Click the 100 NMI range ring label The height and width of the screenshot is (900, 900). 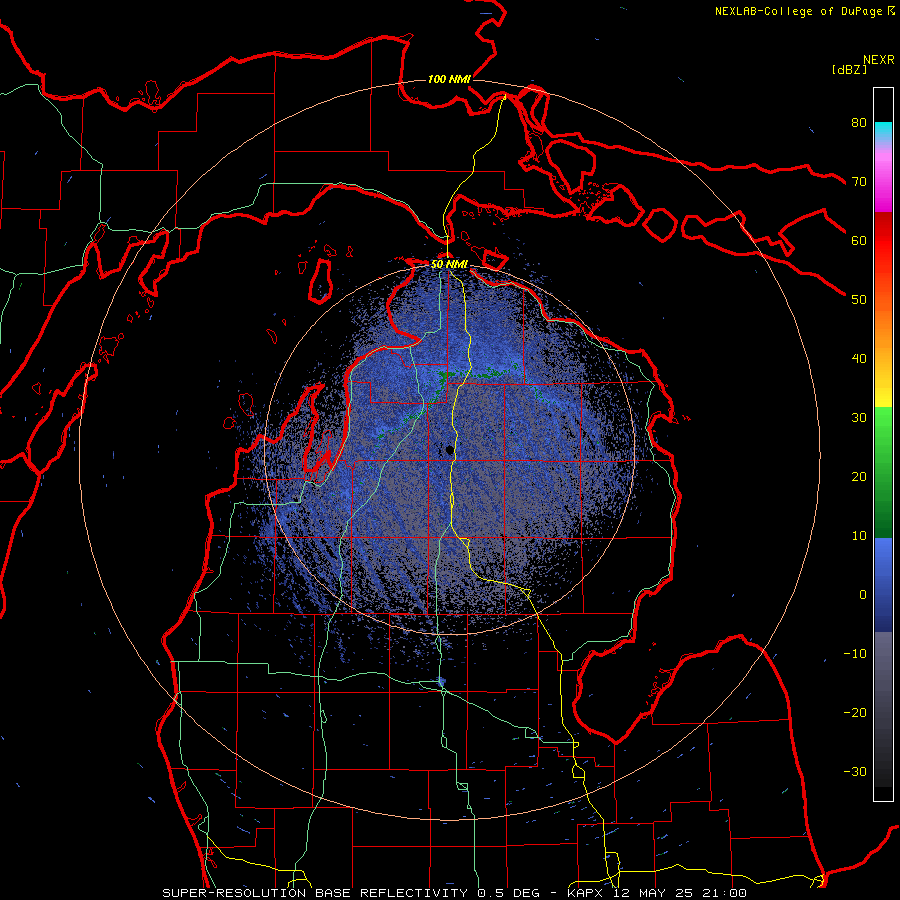[449, 79]
